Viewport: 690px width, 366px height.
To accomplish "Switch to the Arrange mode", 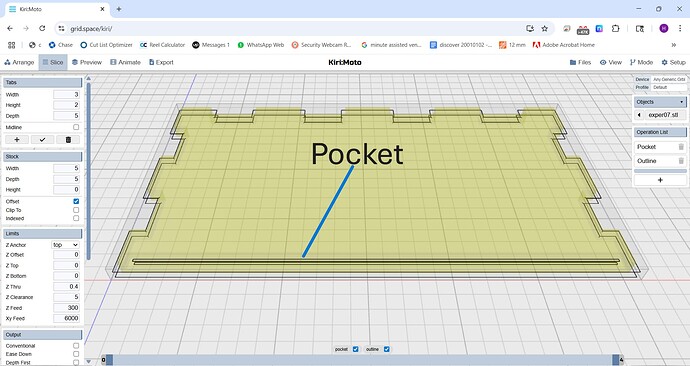I will 19,62.
